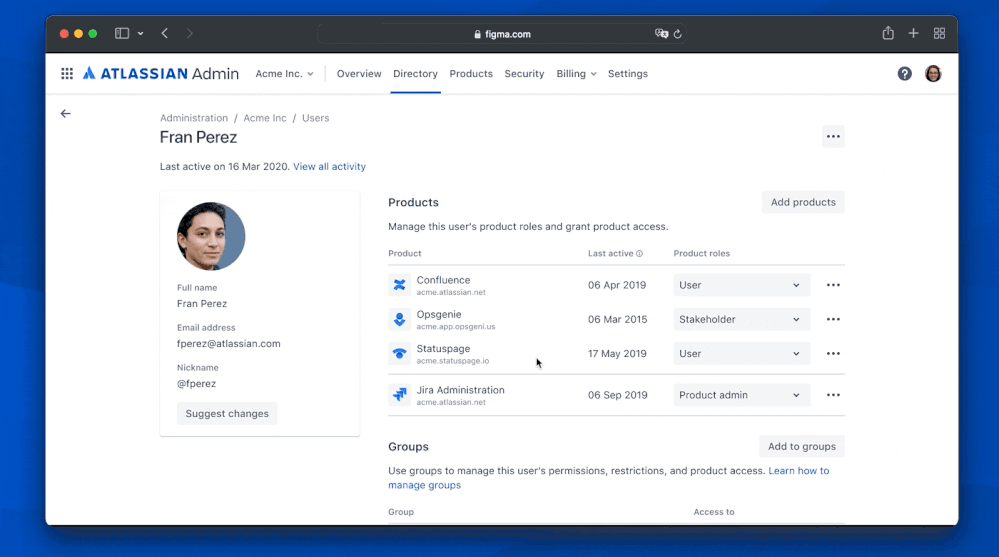The height and width of the screenshot is (557, 999).
Task: Click the Product roles column header
Action: [701, 254]
